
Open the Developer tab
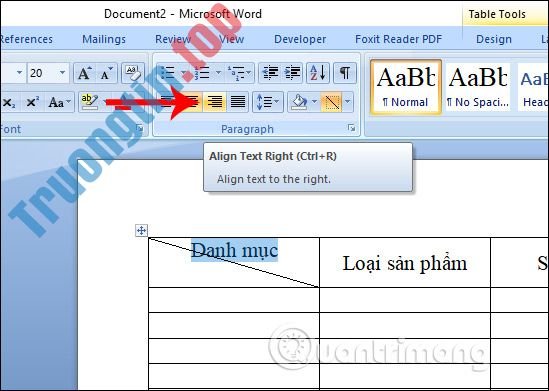pos(300,39)
